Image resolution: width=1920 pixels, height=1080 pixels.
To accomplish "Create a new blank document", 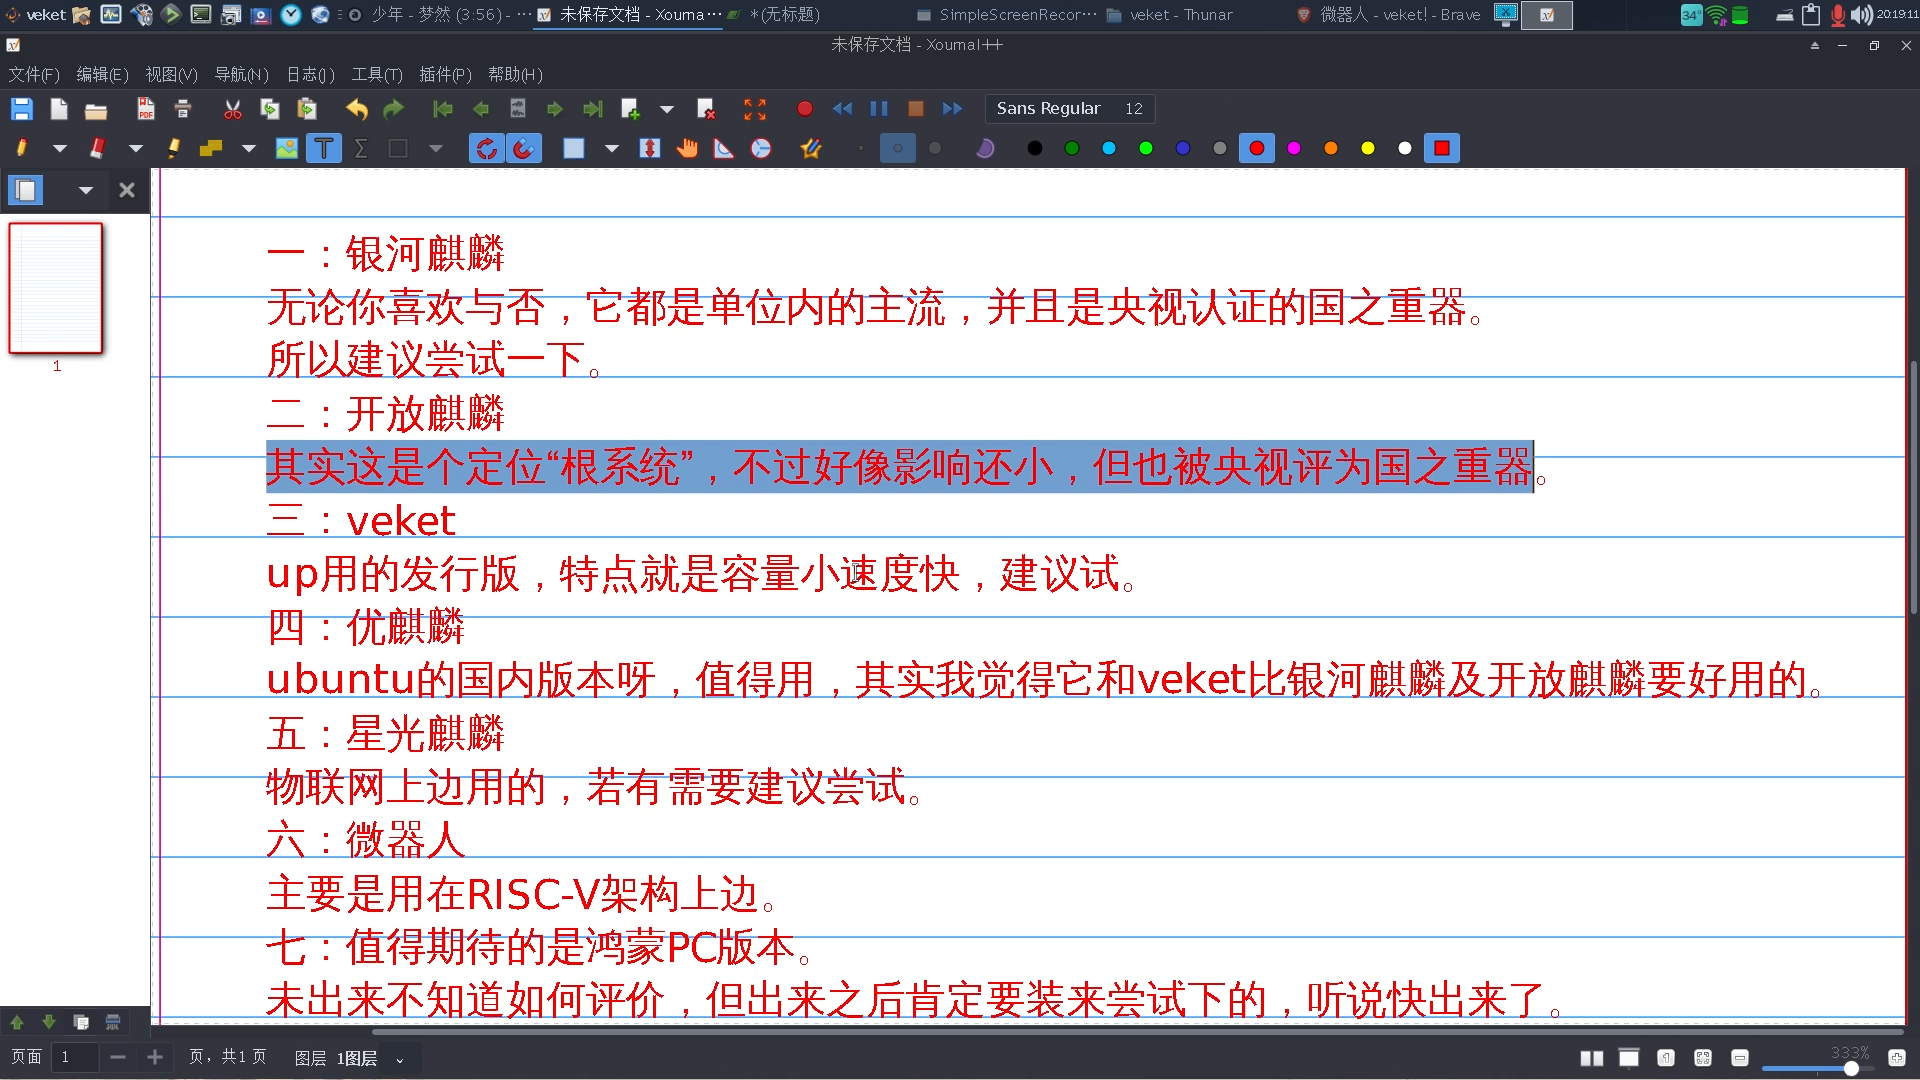I will (x=59, y=109).
